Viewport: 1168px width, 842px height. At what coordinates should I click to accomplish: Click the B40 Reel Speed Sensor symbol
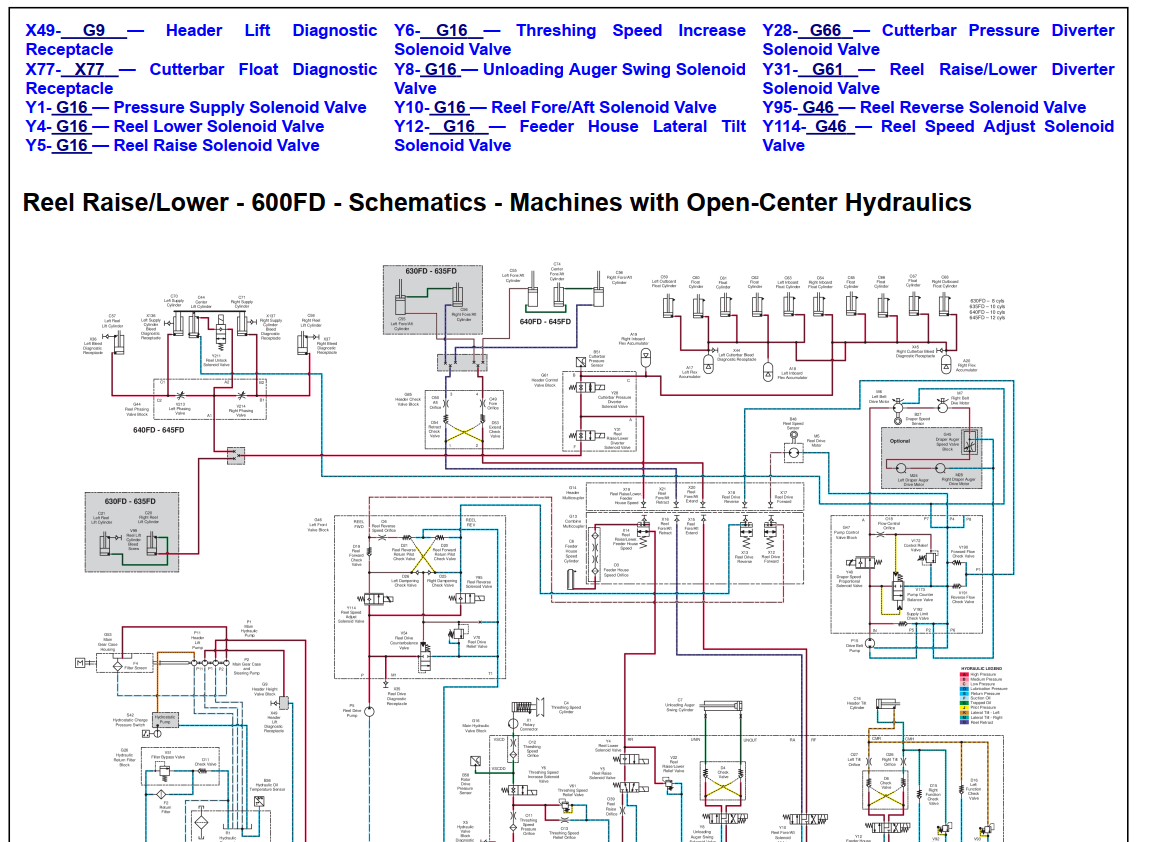tap(793, 436)
